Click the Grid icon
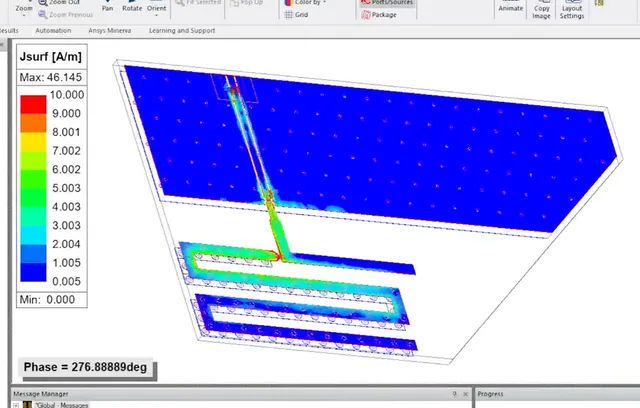Viewport: 640px width, 408px height. [289, 15]
